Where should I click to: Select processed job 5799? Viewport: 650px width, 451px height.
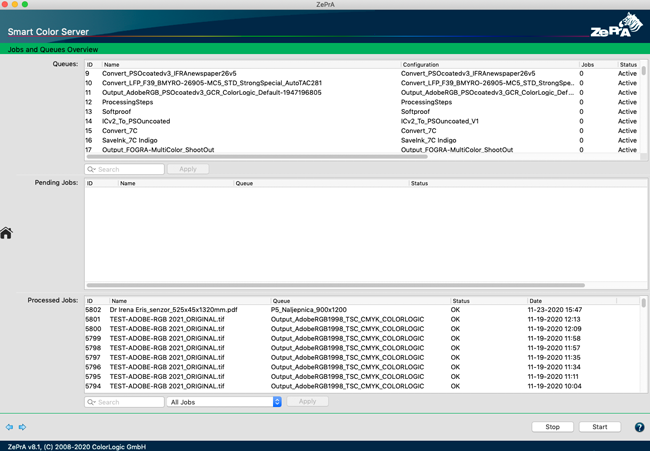[x=363, y=338]
